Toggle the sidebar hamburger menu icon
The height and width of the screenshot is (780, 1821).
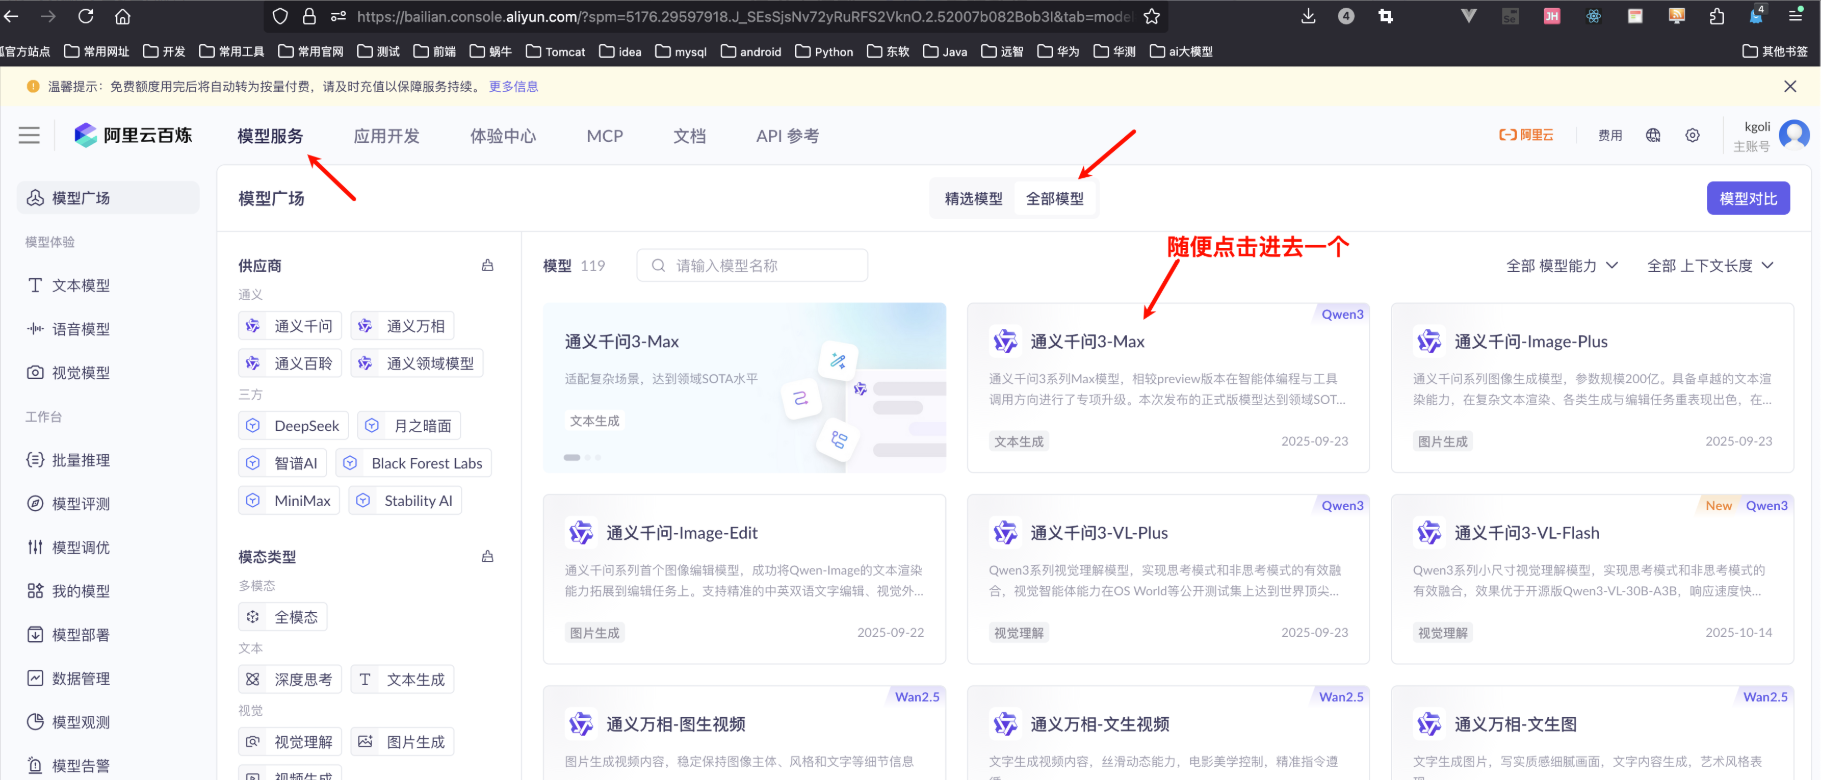click(x=29, y=135)
